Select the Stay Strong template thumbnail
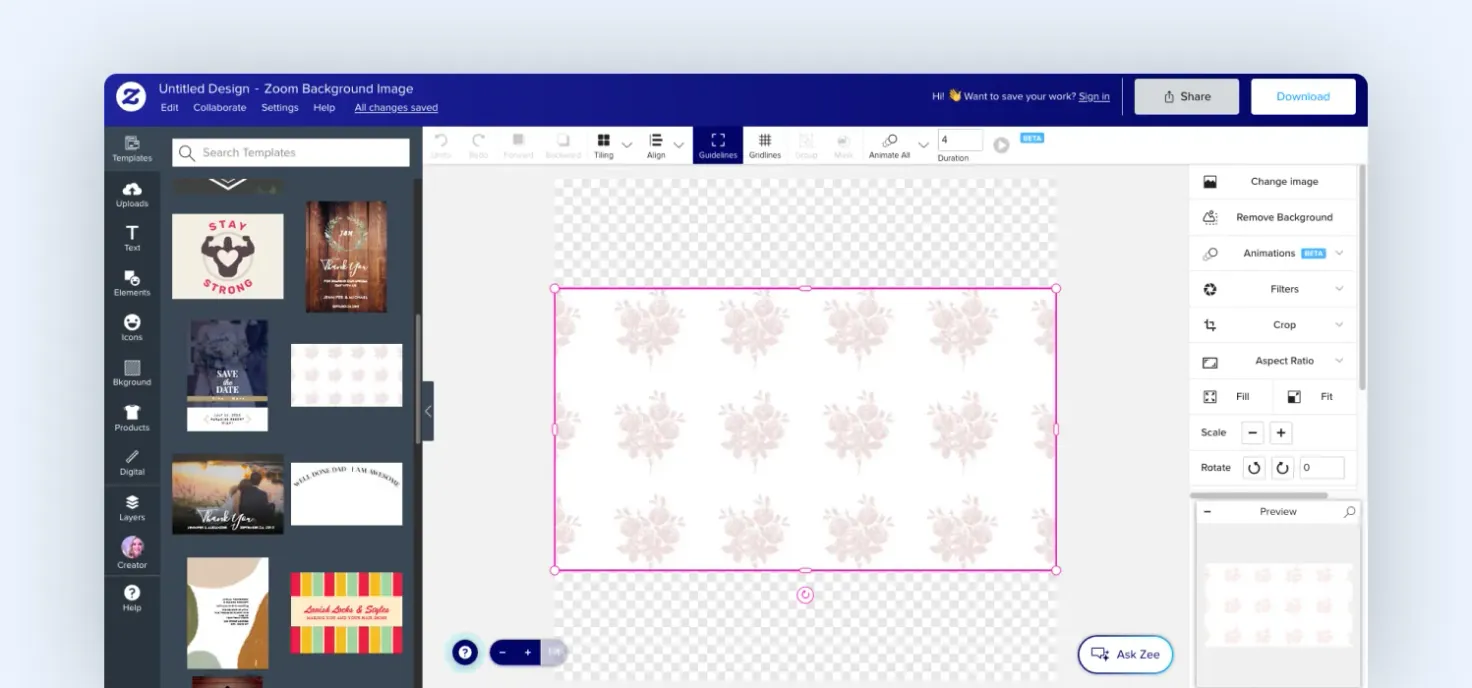Screen dimensions: 1472x688 click(x=228, y=256)
